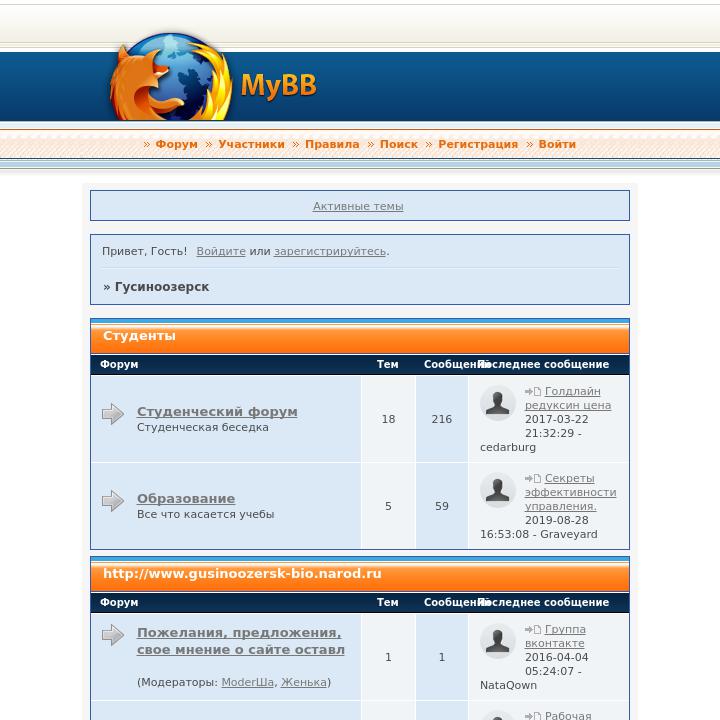720x720 pixels.
Task: Click username Graveyard in last post
Action: pyautogui.click(x=568, y=534)
